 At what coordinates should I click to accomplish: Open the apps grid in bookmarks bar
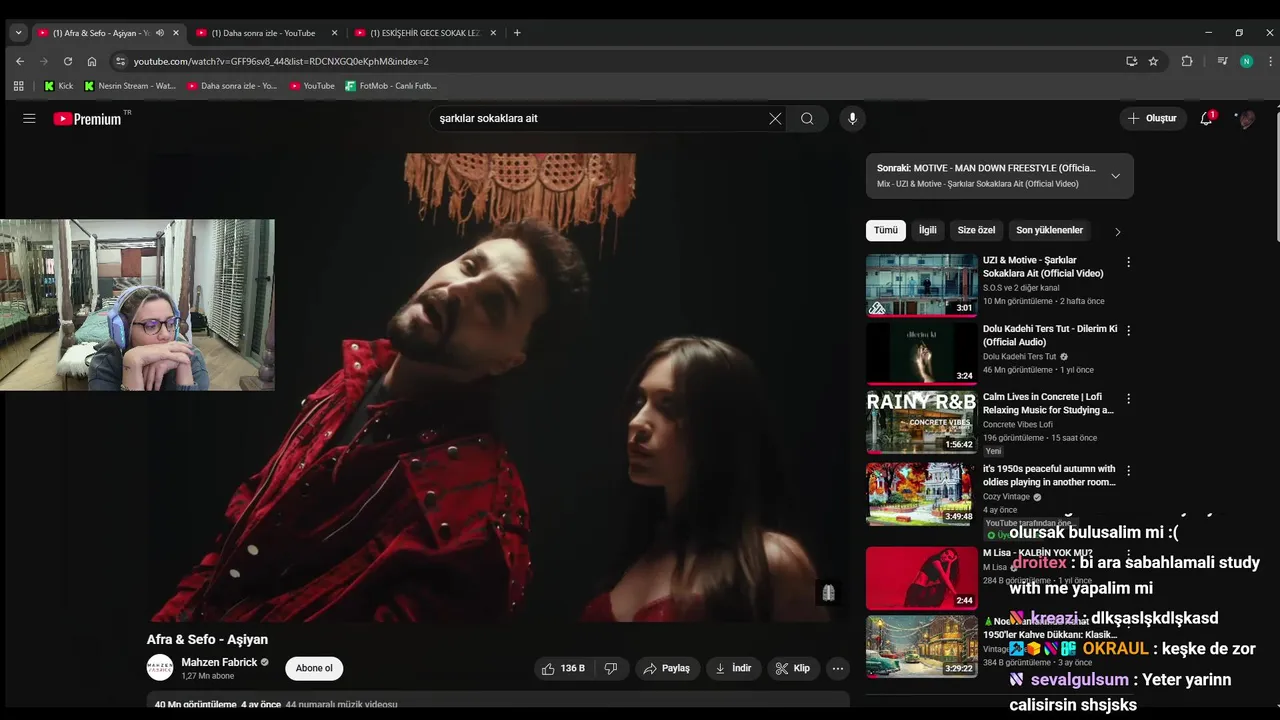click(x=18, y=86)
